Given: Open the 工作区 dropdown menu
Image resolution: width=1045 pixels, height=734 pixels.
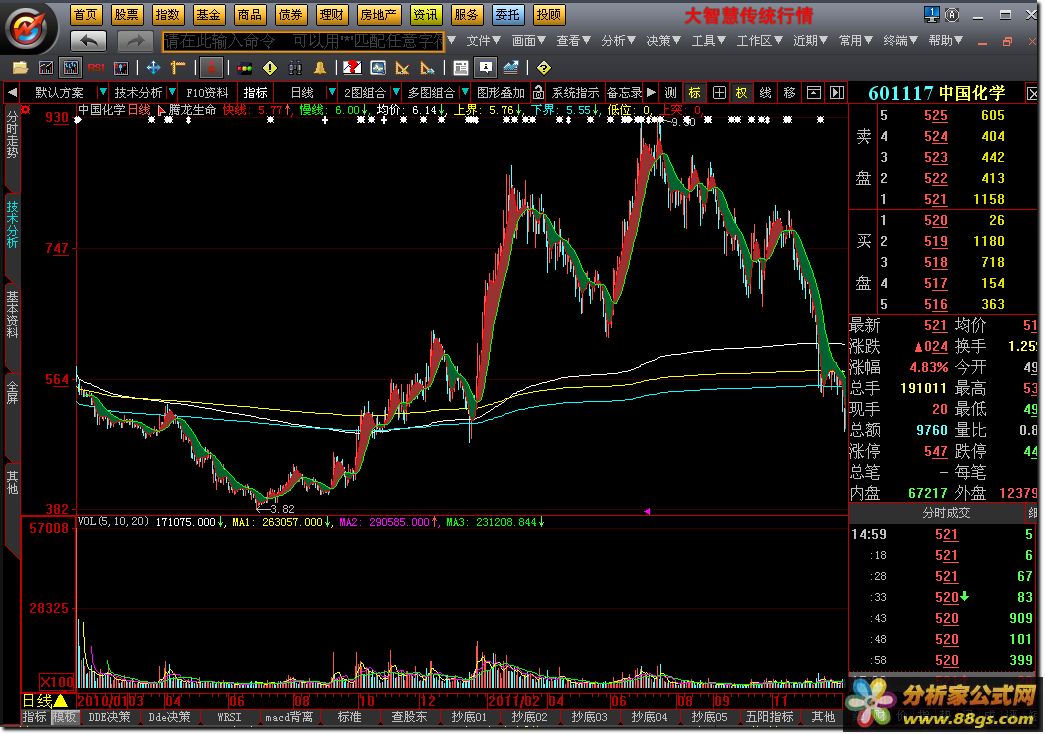Looking at the screenshot, I should coord(759,41).
